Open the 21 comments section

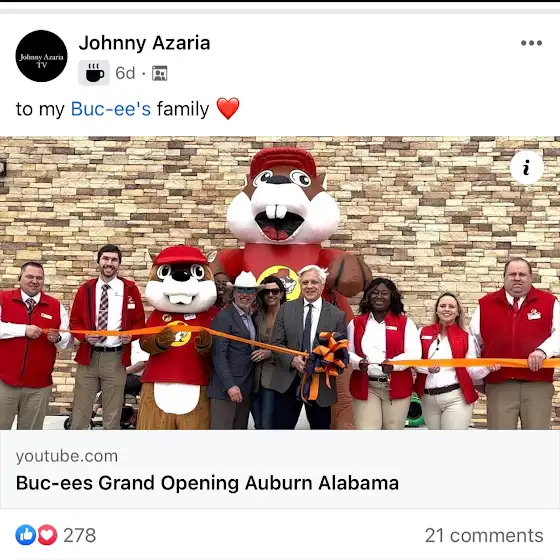[x=484, y=535]
